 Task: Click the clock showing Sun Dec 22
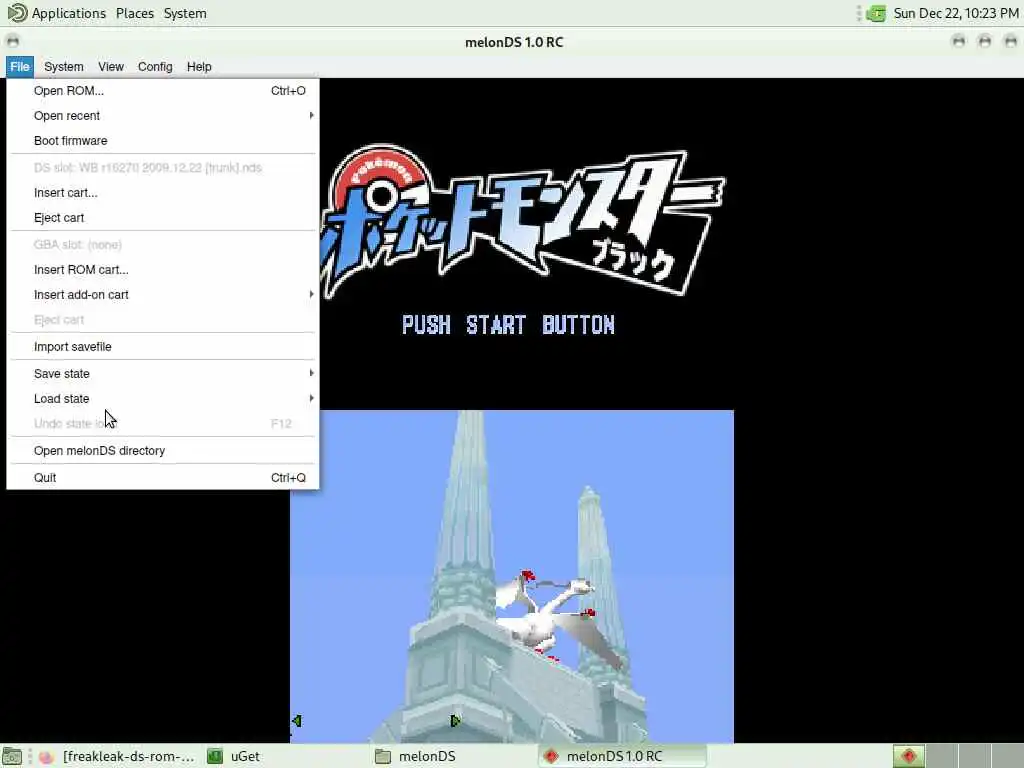point(955,13)
